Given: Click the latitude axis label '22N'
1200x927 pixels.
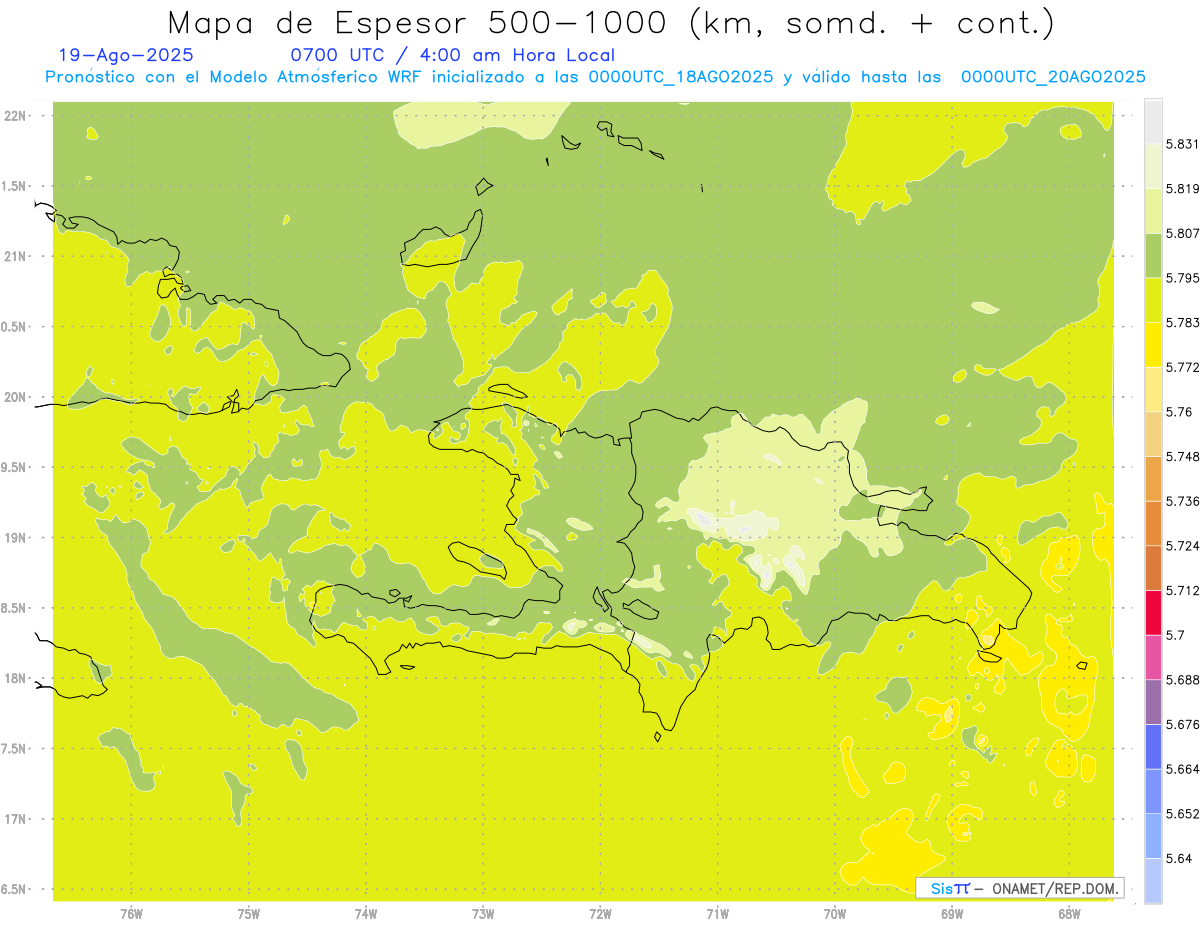Looking at the screenshot, I should coord(15,116).
